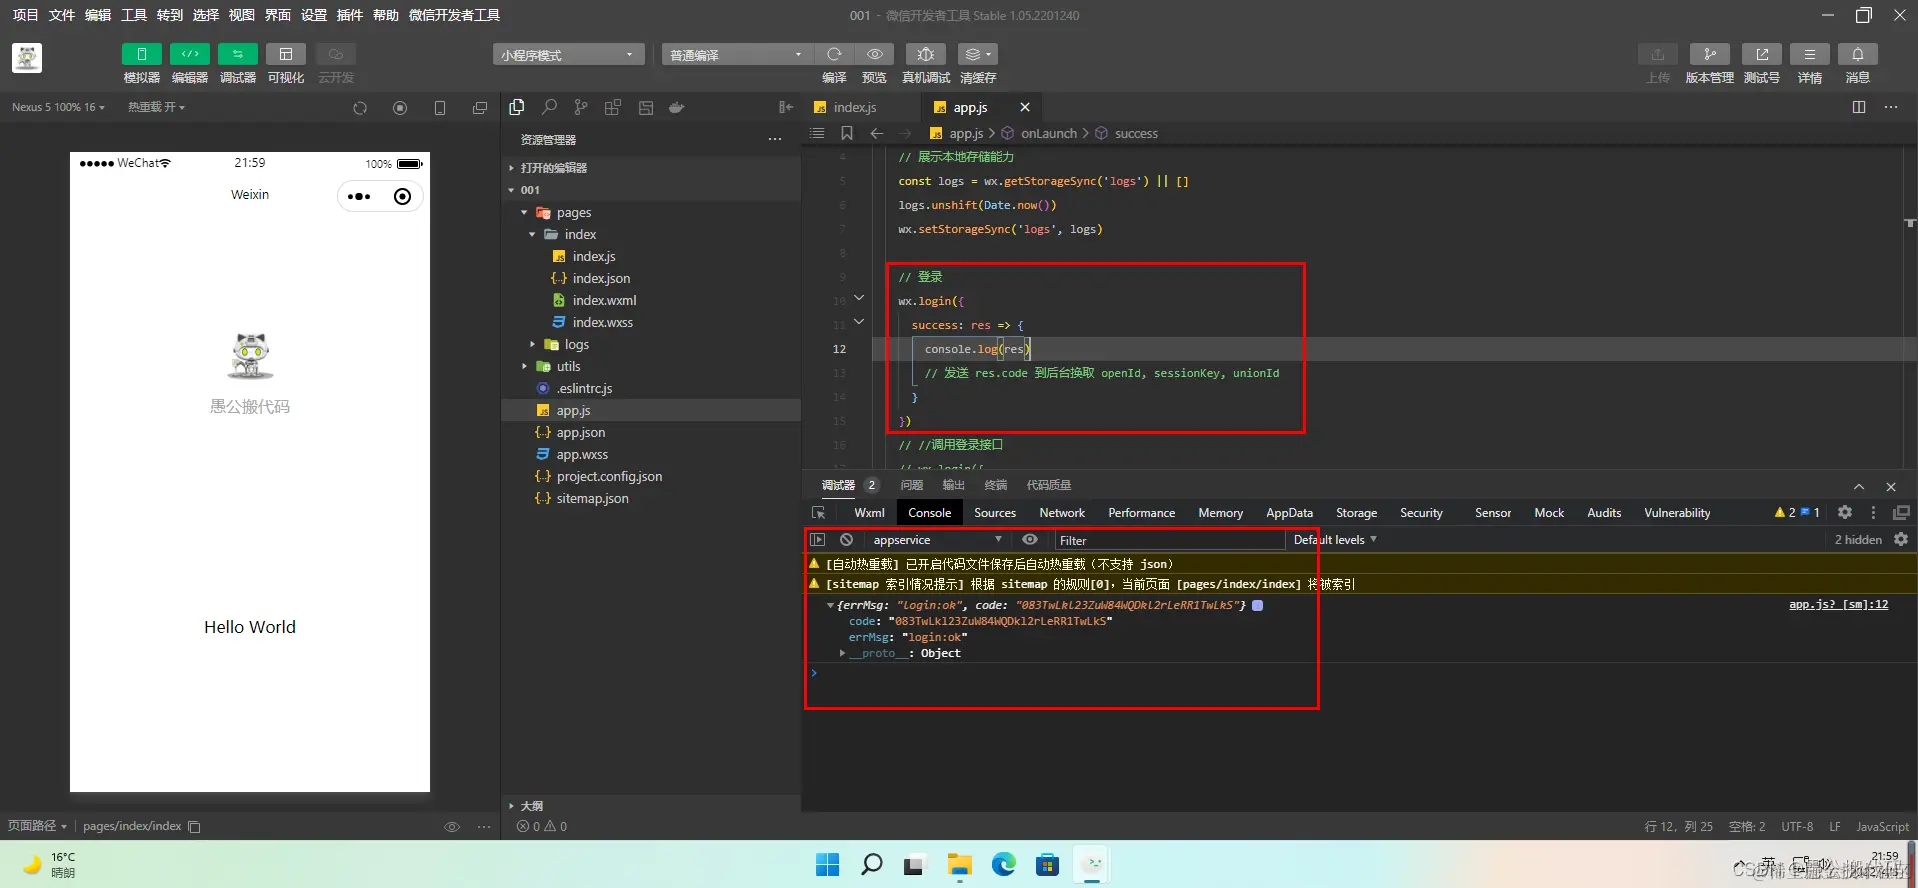Click the bookmark icon in editor toolbar
This screenshot has height=888, width=1918.
point(847,133)
